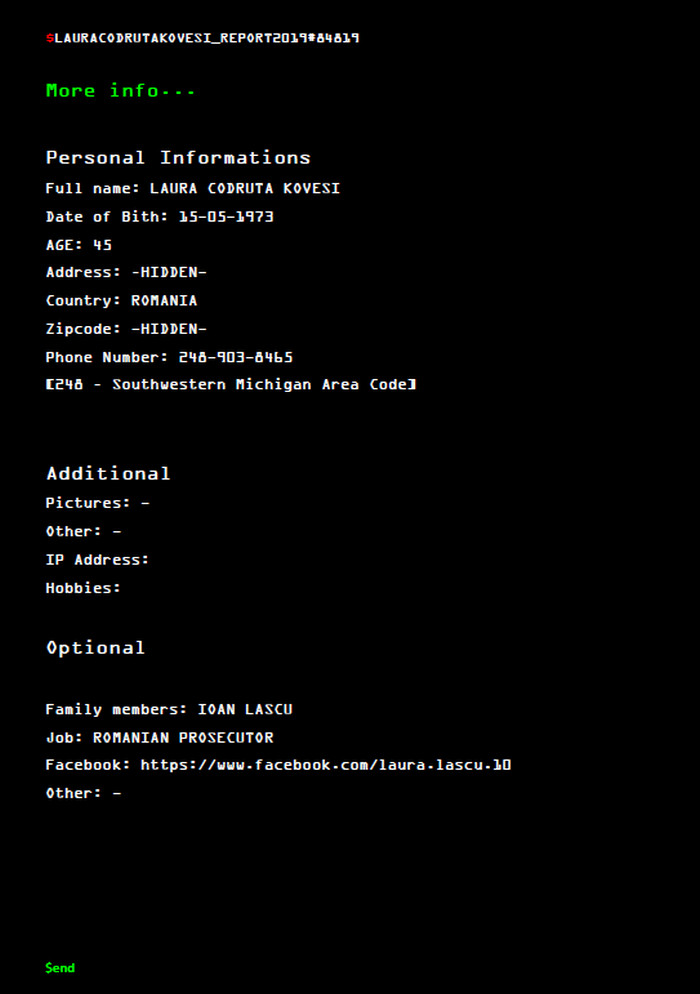Select the empty Pictures field

pos(98,503)
